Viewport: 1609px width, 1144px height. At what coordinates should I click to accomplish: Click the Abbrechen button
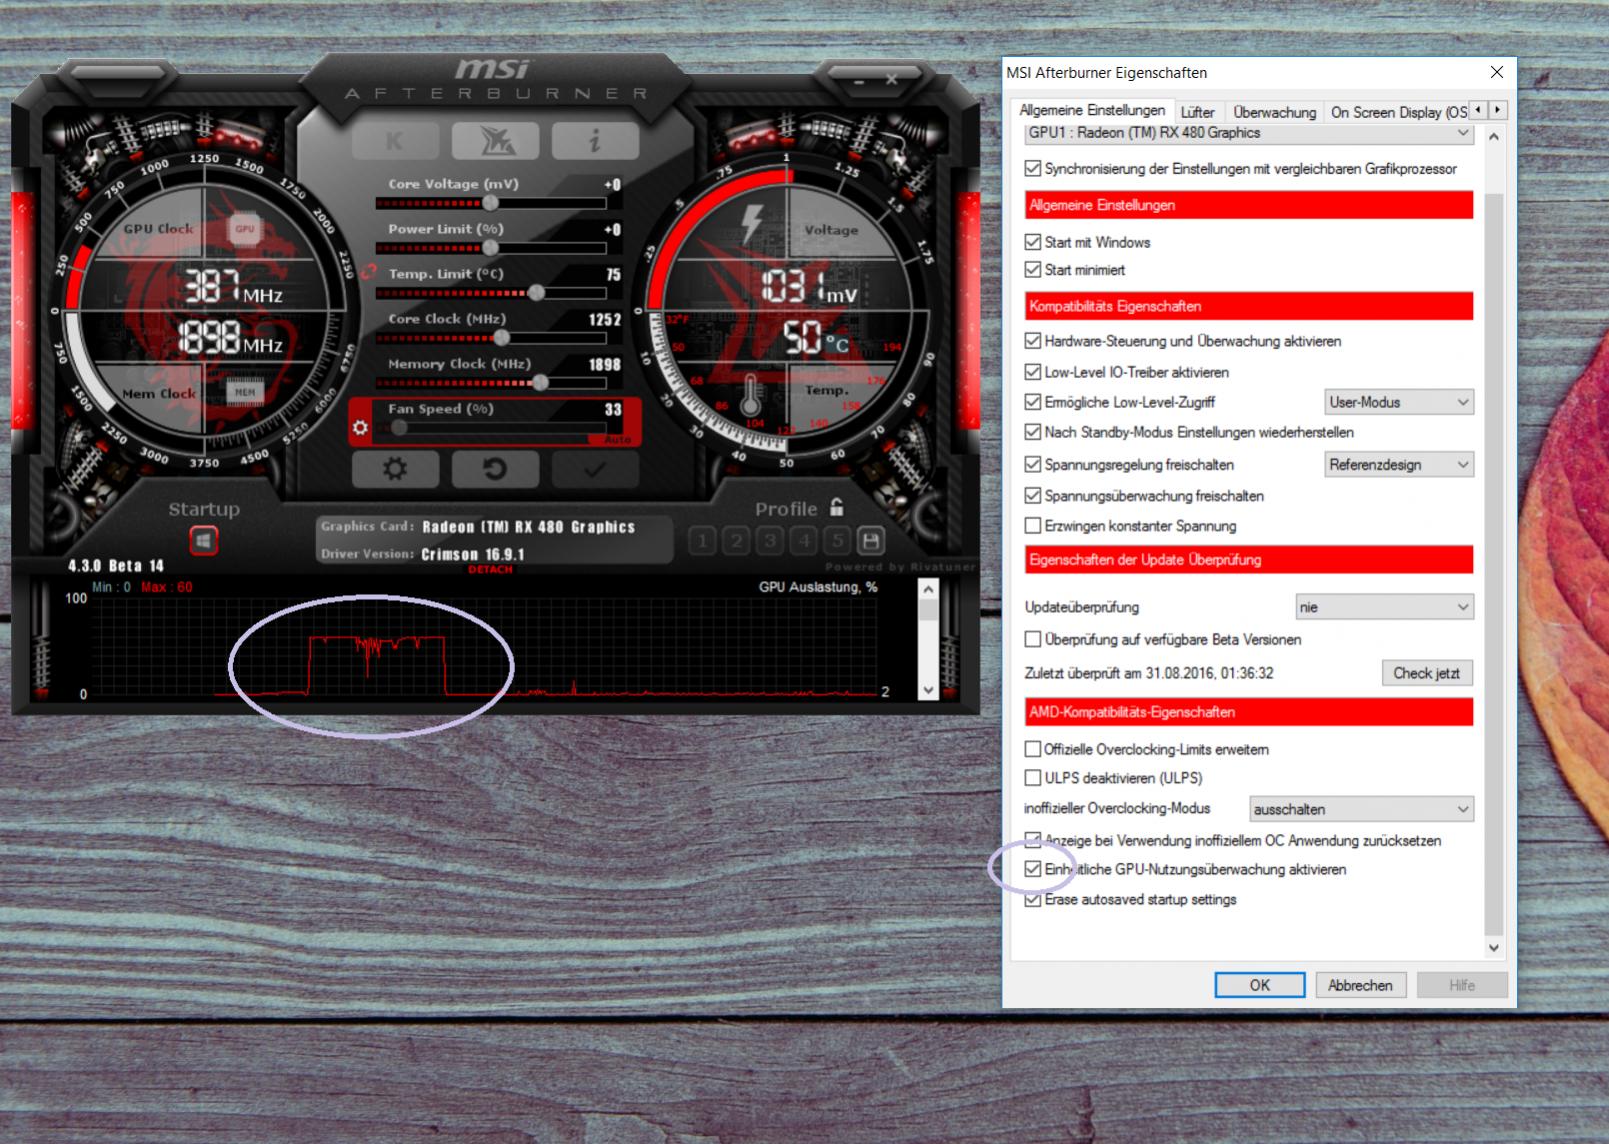coord(1361,985)
